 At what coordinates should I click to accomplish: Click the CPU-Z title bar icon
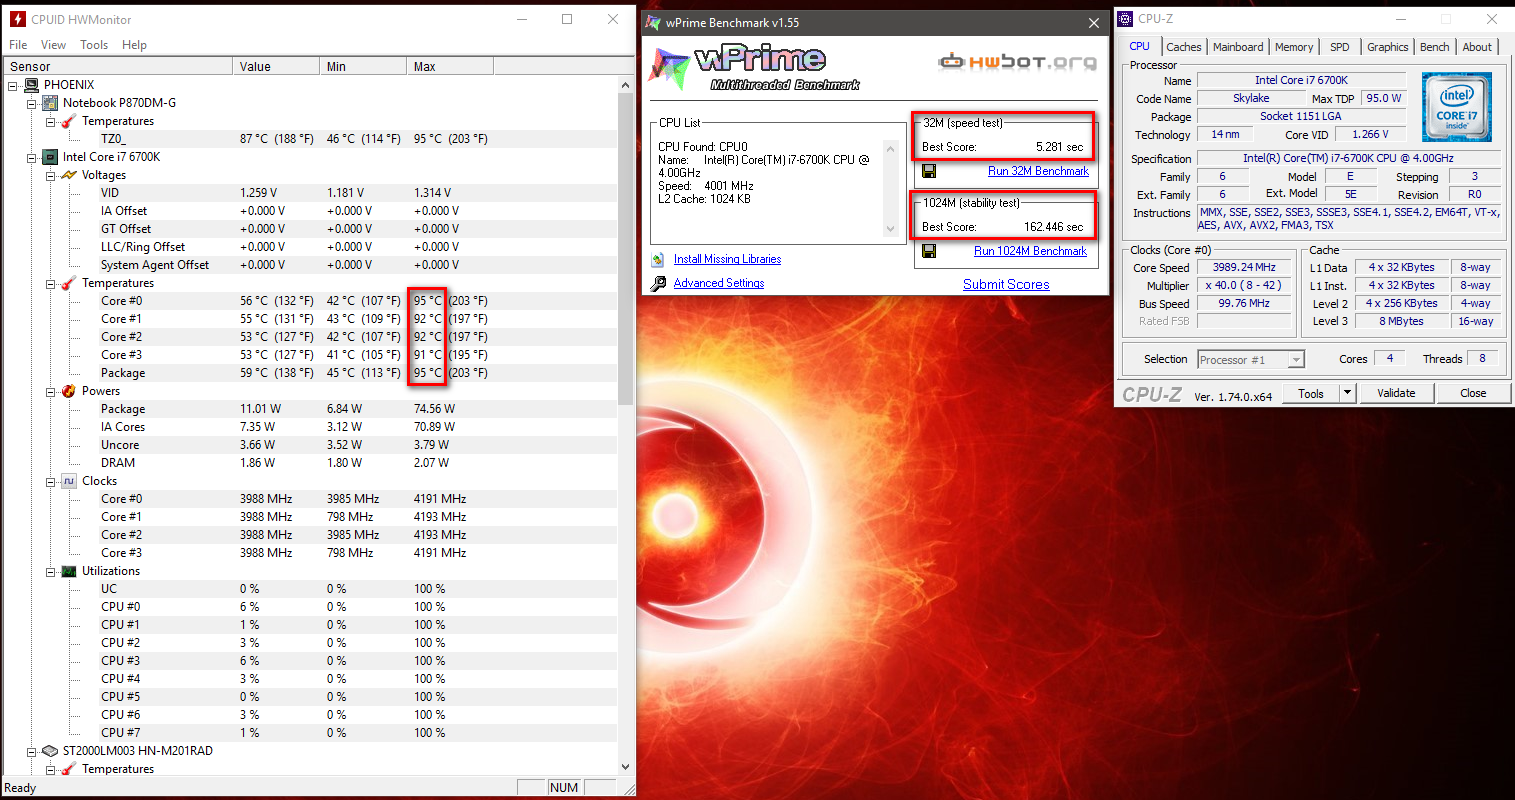(1125, 18)
